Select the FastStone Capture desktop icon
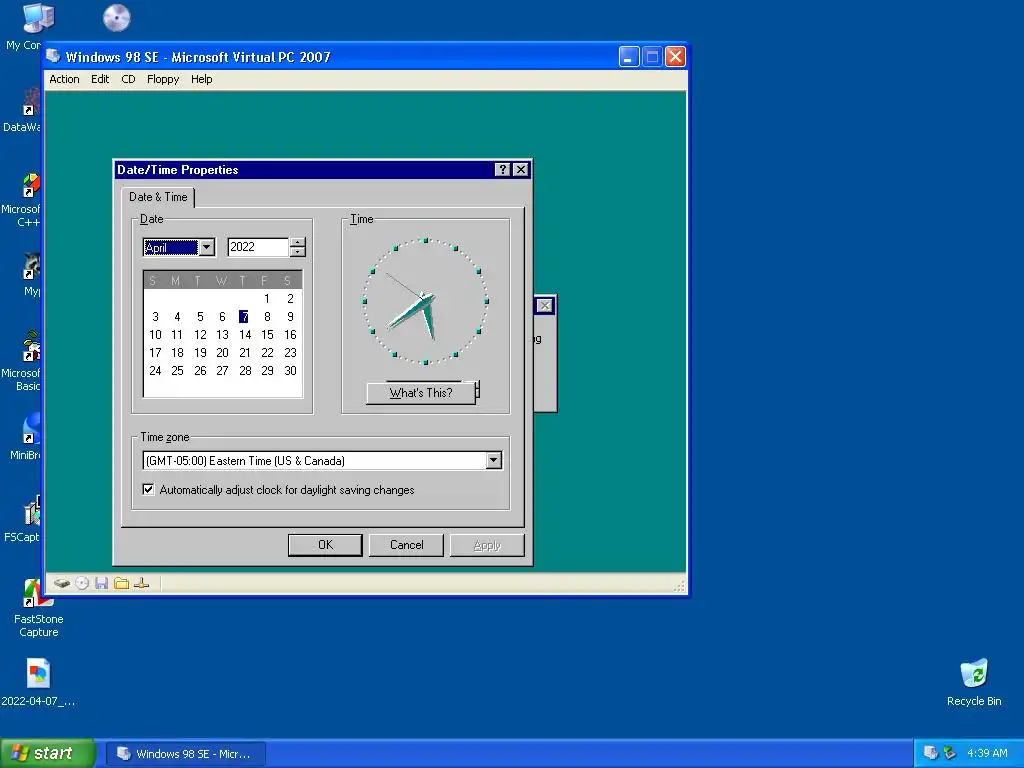The image size is (1024, 768). pos(39,609)
